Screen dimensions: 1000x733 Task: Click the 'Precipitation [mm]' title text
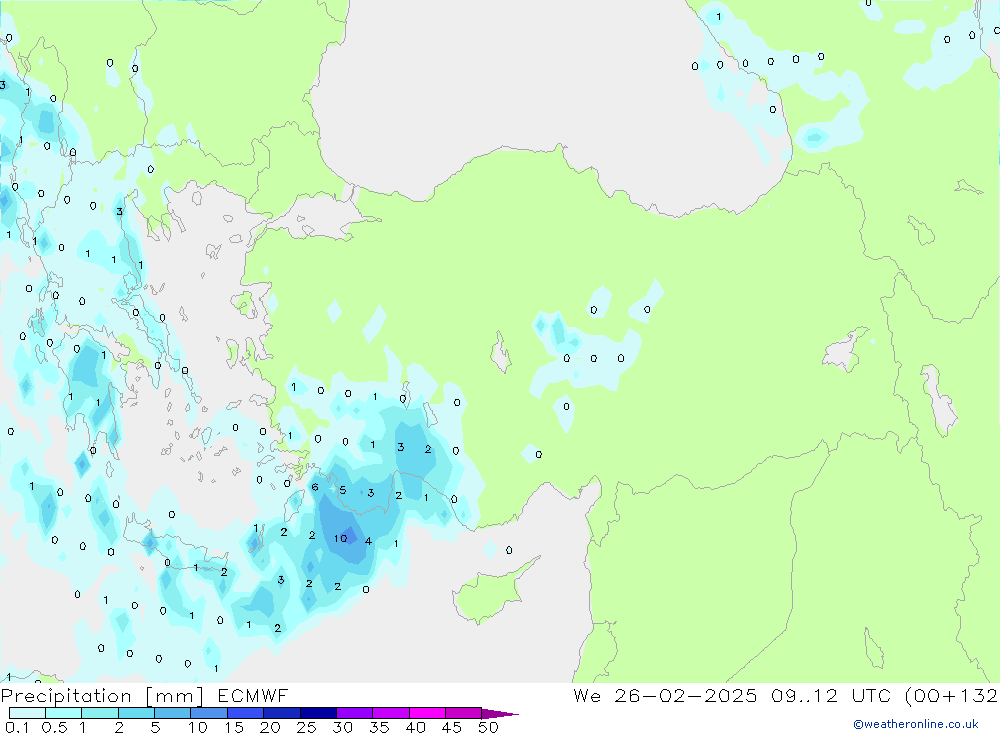click(103, 696)
